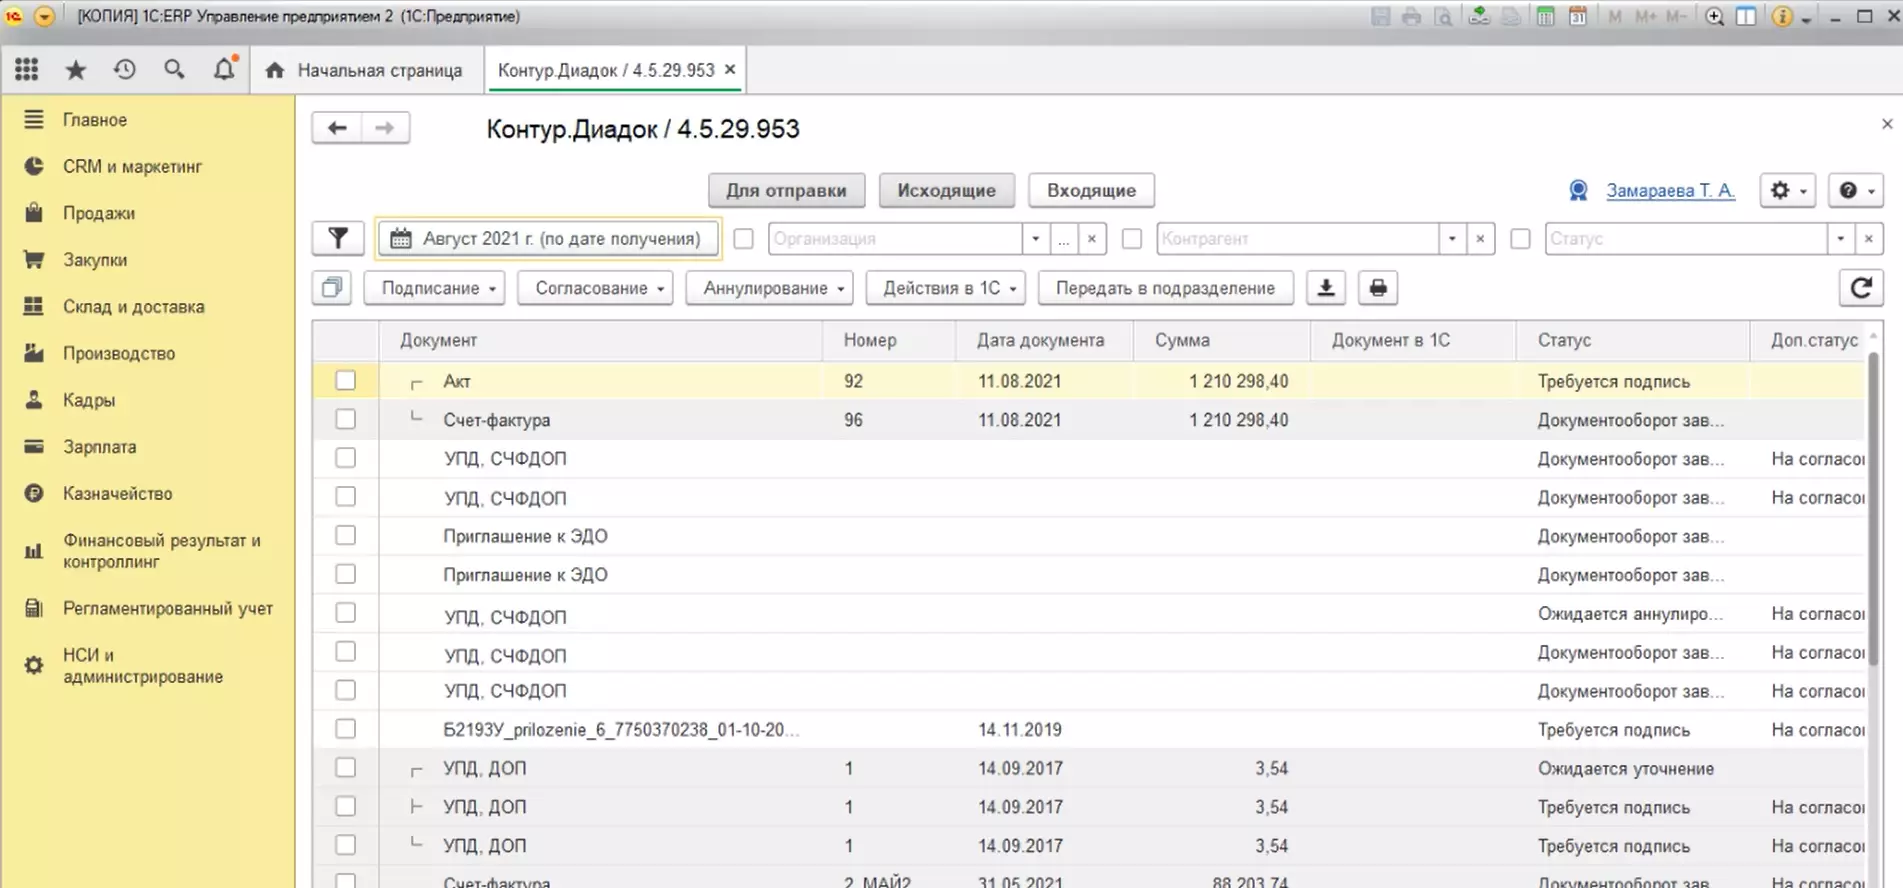The height and width of the screenshot is (888, 1903).
Task: Click the filter funnel icon
Action: click(x=338, y=239)
